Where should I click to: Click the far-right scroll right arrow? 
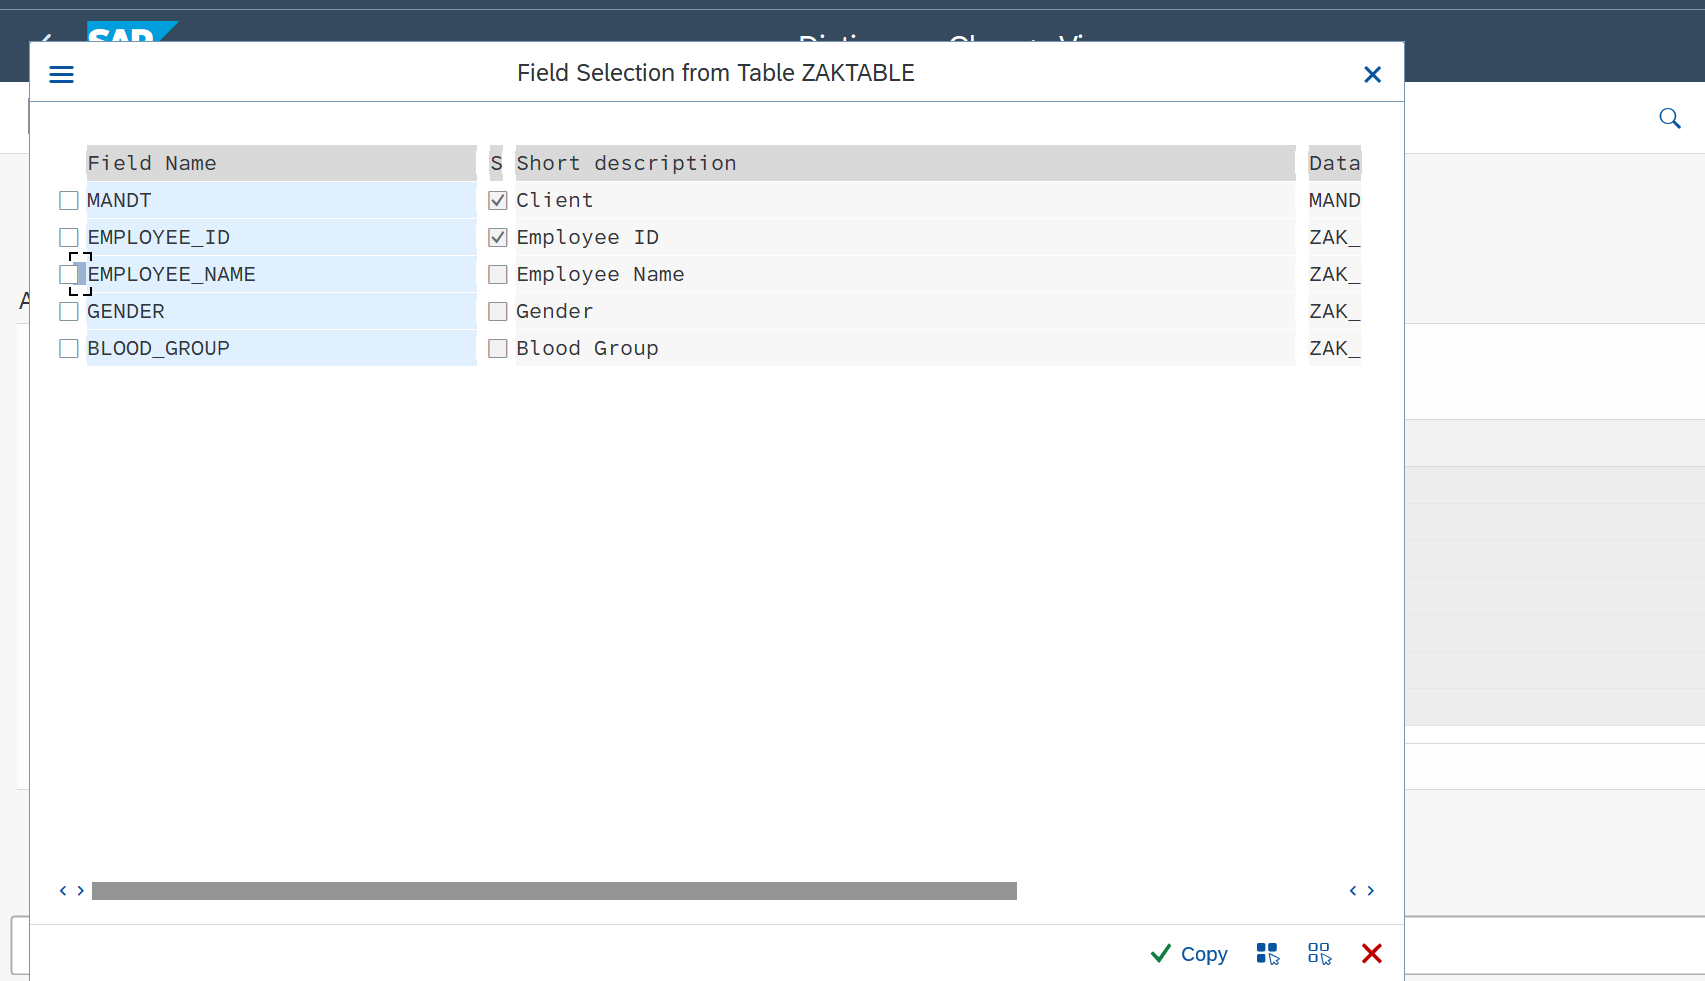(1371, 891)
